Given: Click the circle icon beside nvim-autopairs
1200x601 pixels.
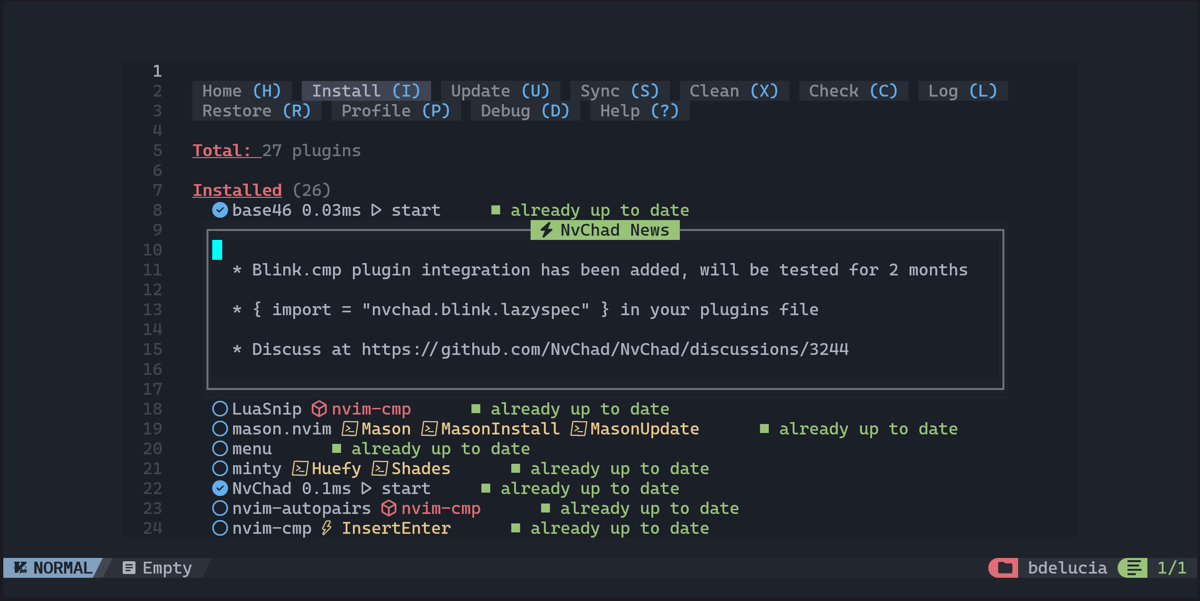Looking at the screenshot, I should [x=220, y=508].
